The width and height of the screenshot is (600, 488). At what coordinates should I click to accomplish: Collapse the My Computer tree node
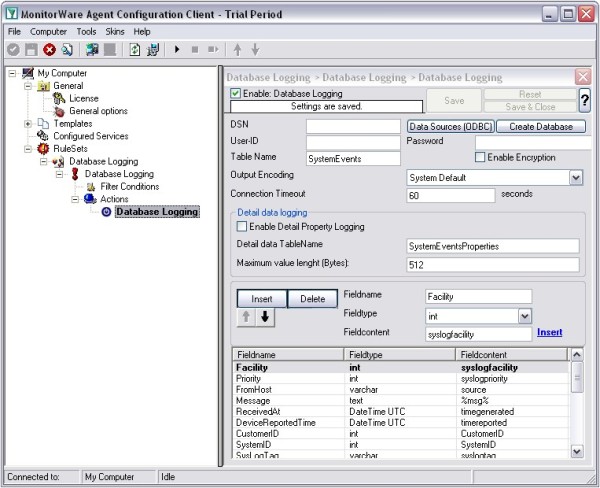pos(12,73)
